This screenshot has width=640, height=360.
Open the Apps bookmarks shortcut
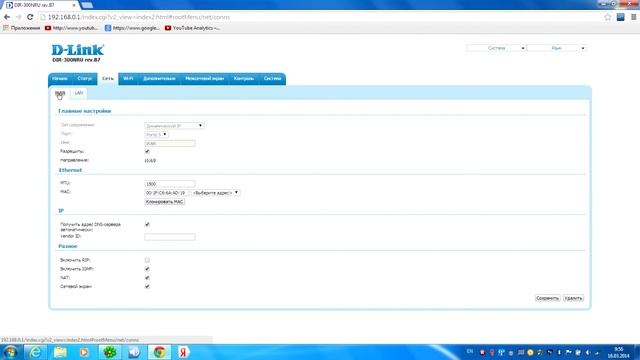pyautogui.click(x=22, y=28)
